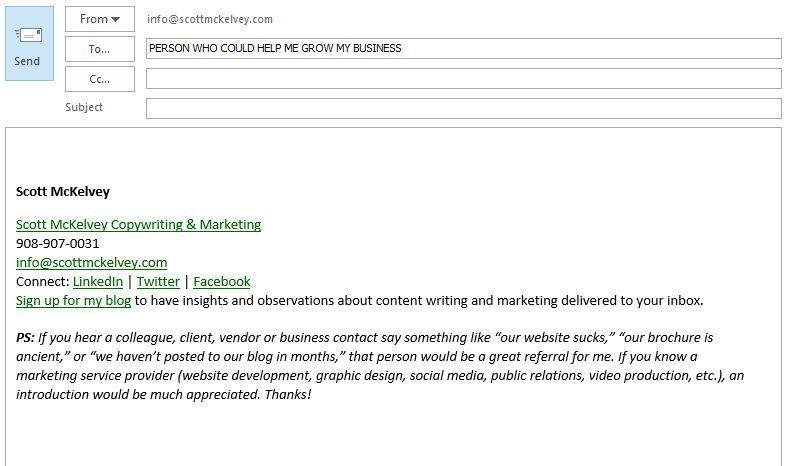Open Scott McKelvey Copywriting & Marketing link
The height and width of the screenshot is (466, 787).
click(x=139, y=224)
